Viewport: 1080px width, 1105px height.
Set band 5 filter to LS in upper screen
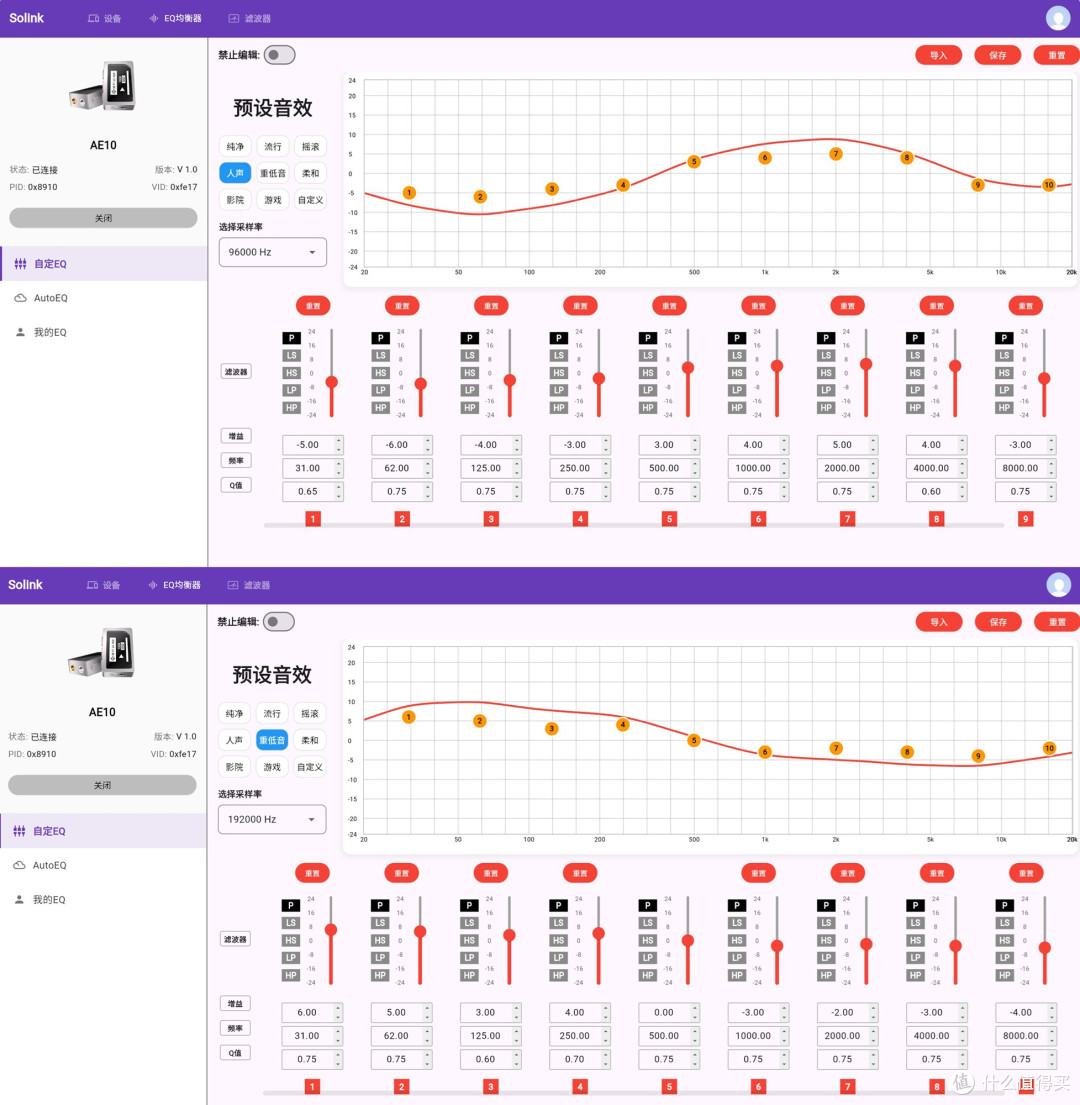pyautogui.click(x=647, y=355)
